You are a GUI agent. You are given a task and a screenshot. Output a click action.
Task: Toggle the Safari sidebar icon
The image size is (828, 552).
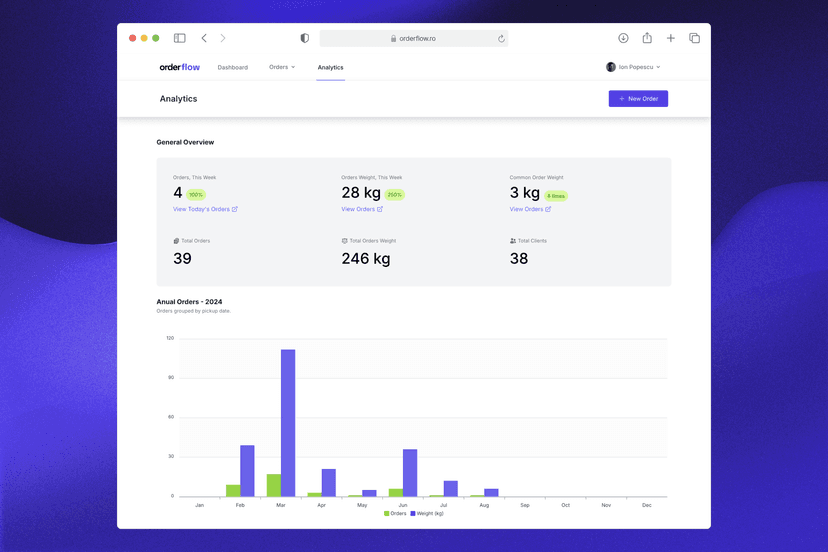click(180, 38)
